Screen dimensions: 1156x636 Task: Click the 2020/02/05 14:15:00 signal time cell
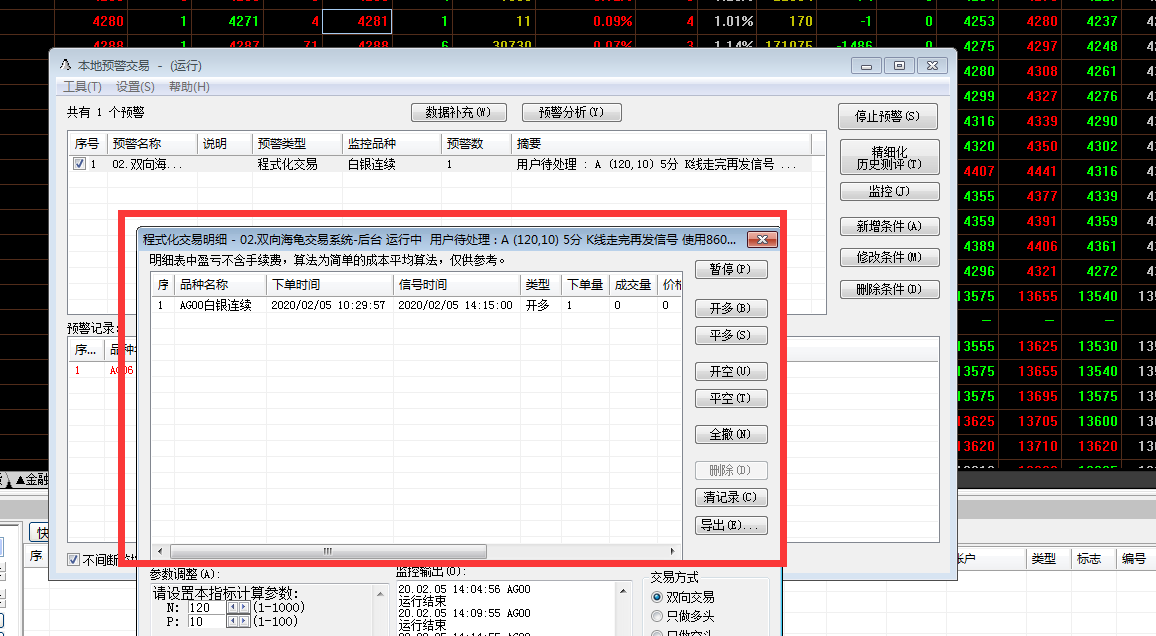[x=455, y=305]
